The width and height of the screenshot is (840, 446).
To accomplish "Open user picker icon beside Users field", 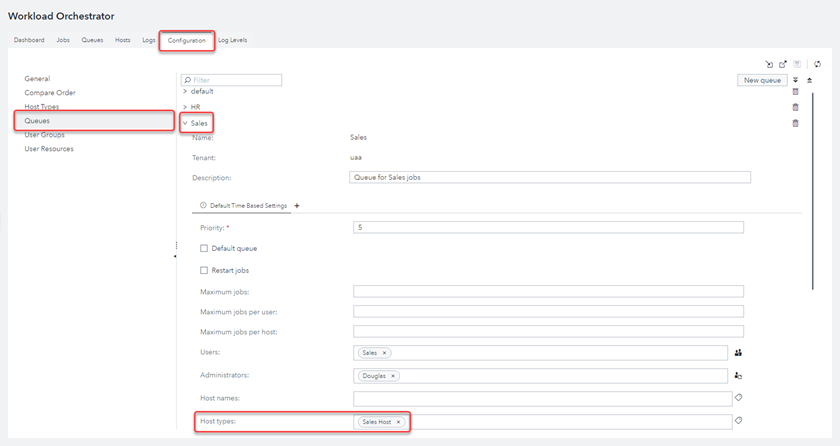I will pos(738,352).
